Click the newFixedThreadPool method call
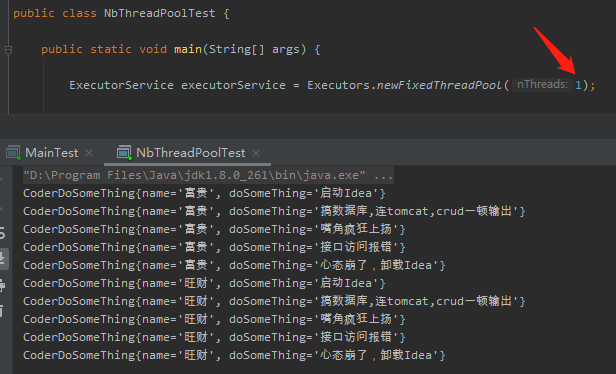The width and height of the screenshot is (616, 374). coord(439,85)
